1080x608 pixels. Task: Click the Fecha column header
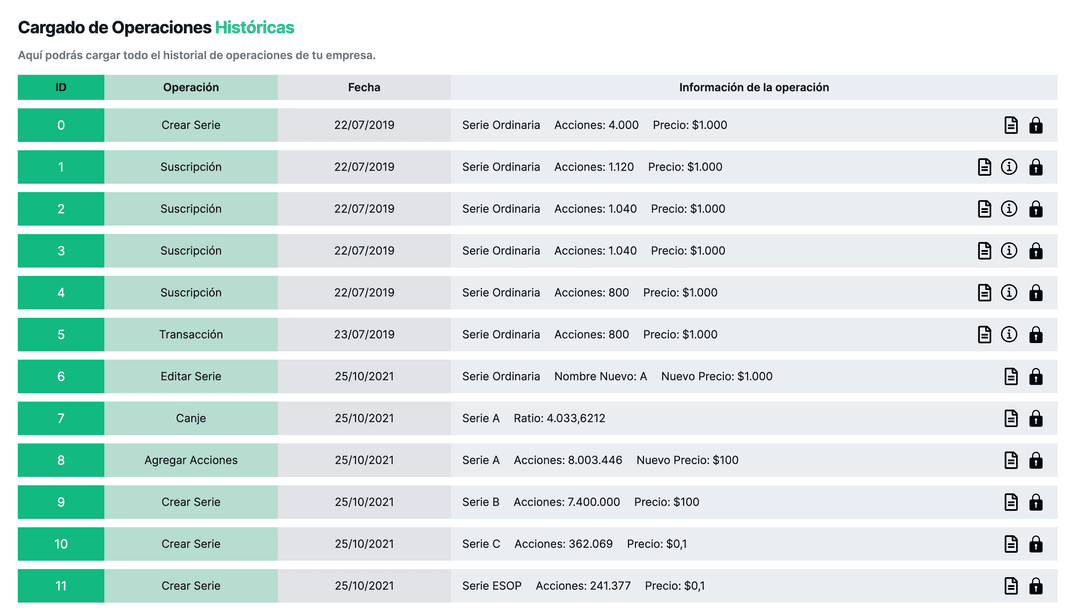[364, 88]
